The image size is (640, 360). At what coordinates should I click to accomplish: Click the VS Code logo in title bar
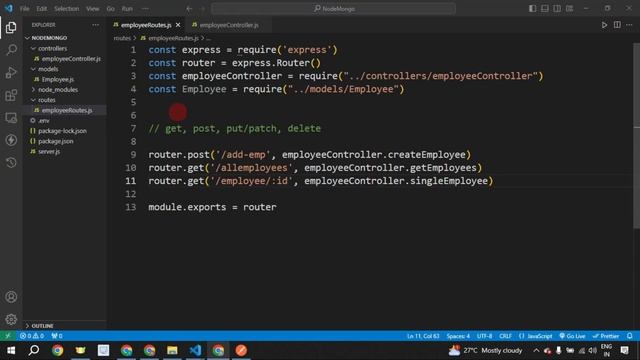coord(9,9)
